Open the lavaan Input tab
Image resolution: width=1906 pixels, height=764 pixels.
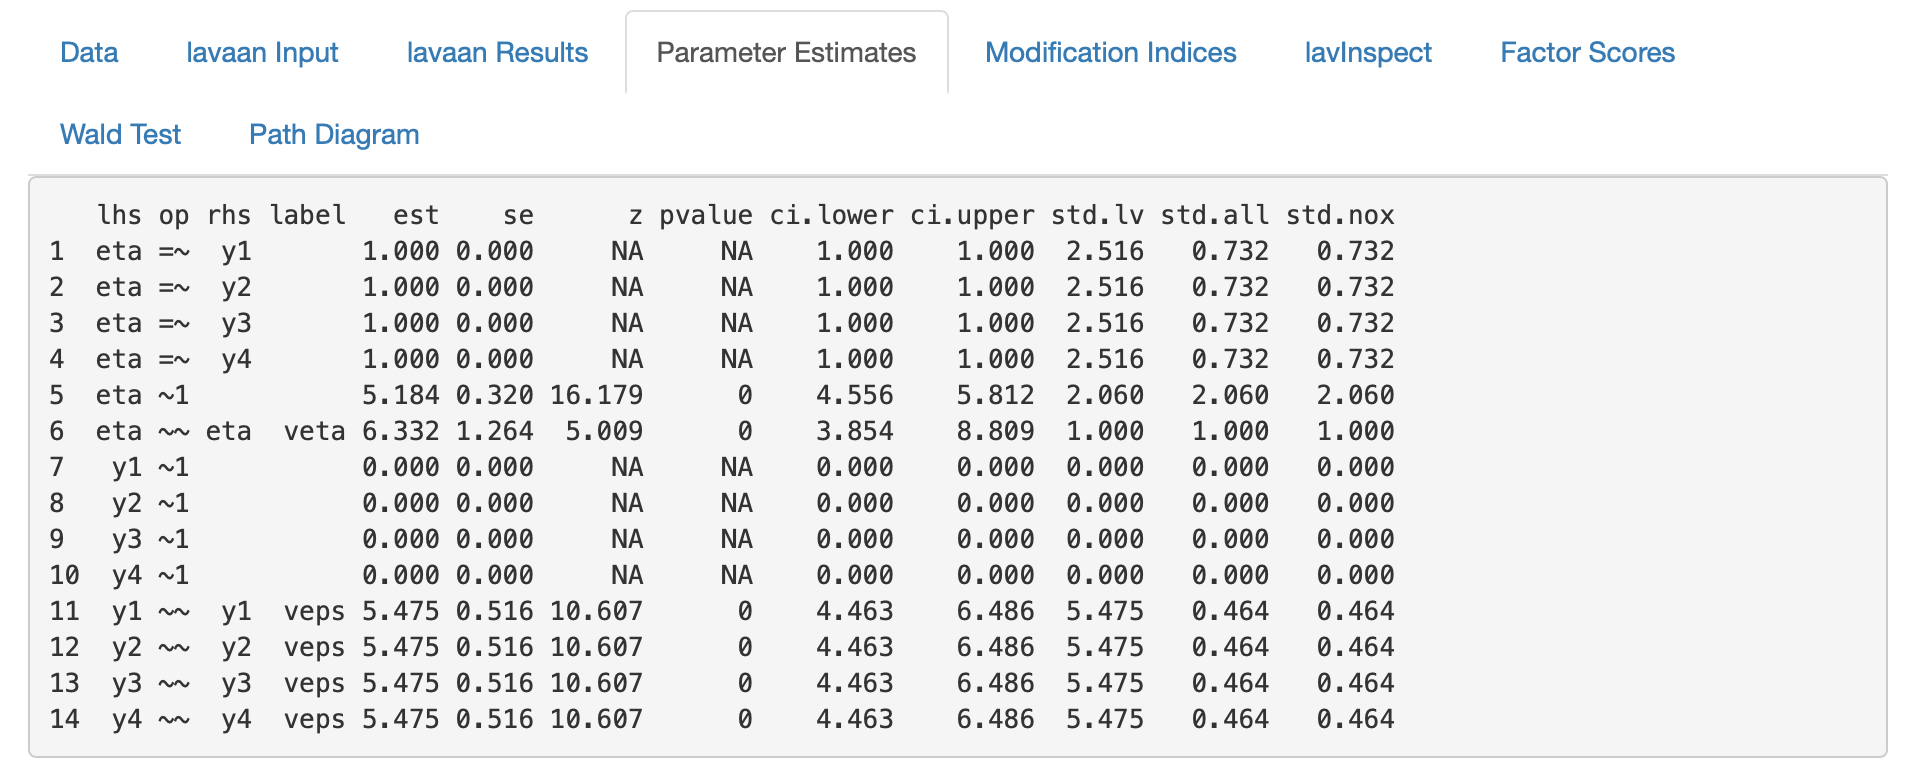(x=261, y=52)
